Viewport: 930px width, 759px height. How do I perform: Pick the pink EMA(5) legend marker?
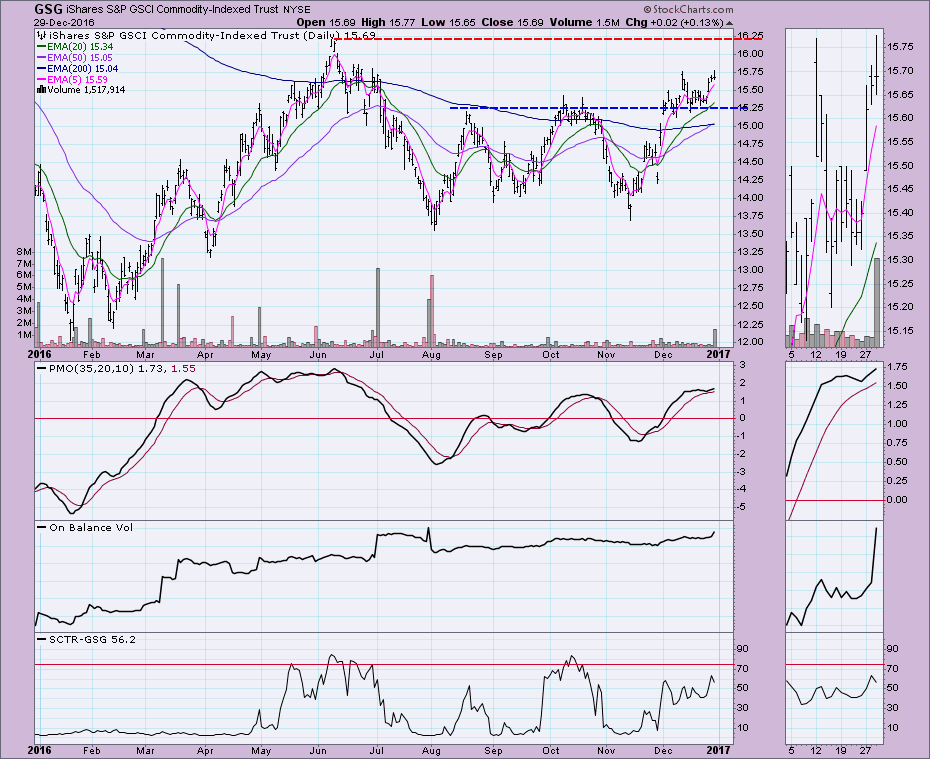pos(41,79)
